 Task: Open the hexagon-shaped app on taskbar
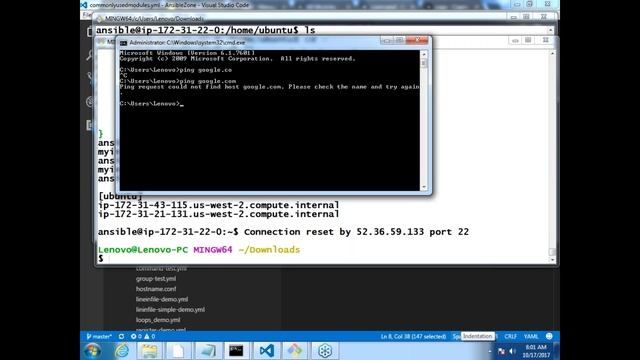tap(325, 351)
